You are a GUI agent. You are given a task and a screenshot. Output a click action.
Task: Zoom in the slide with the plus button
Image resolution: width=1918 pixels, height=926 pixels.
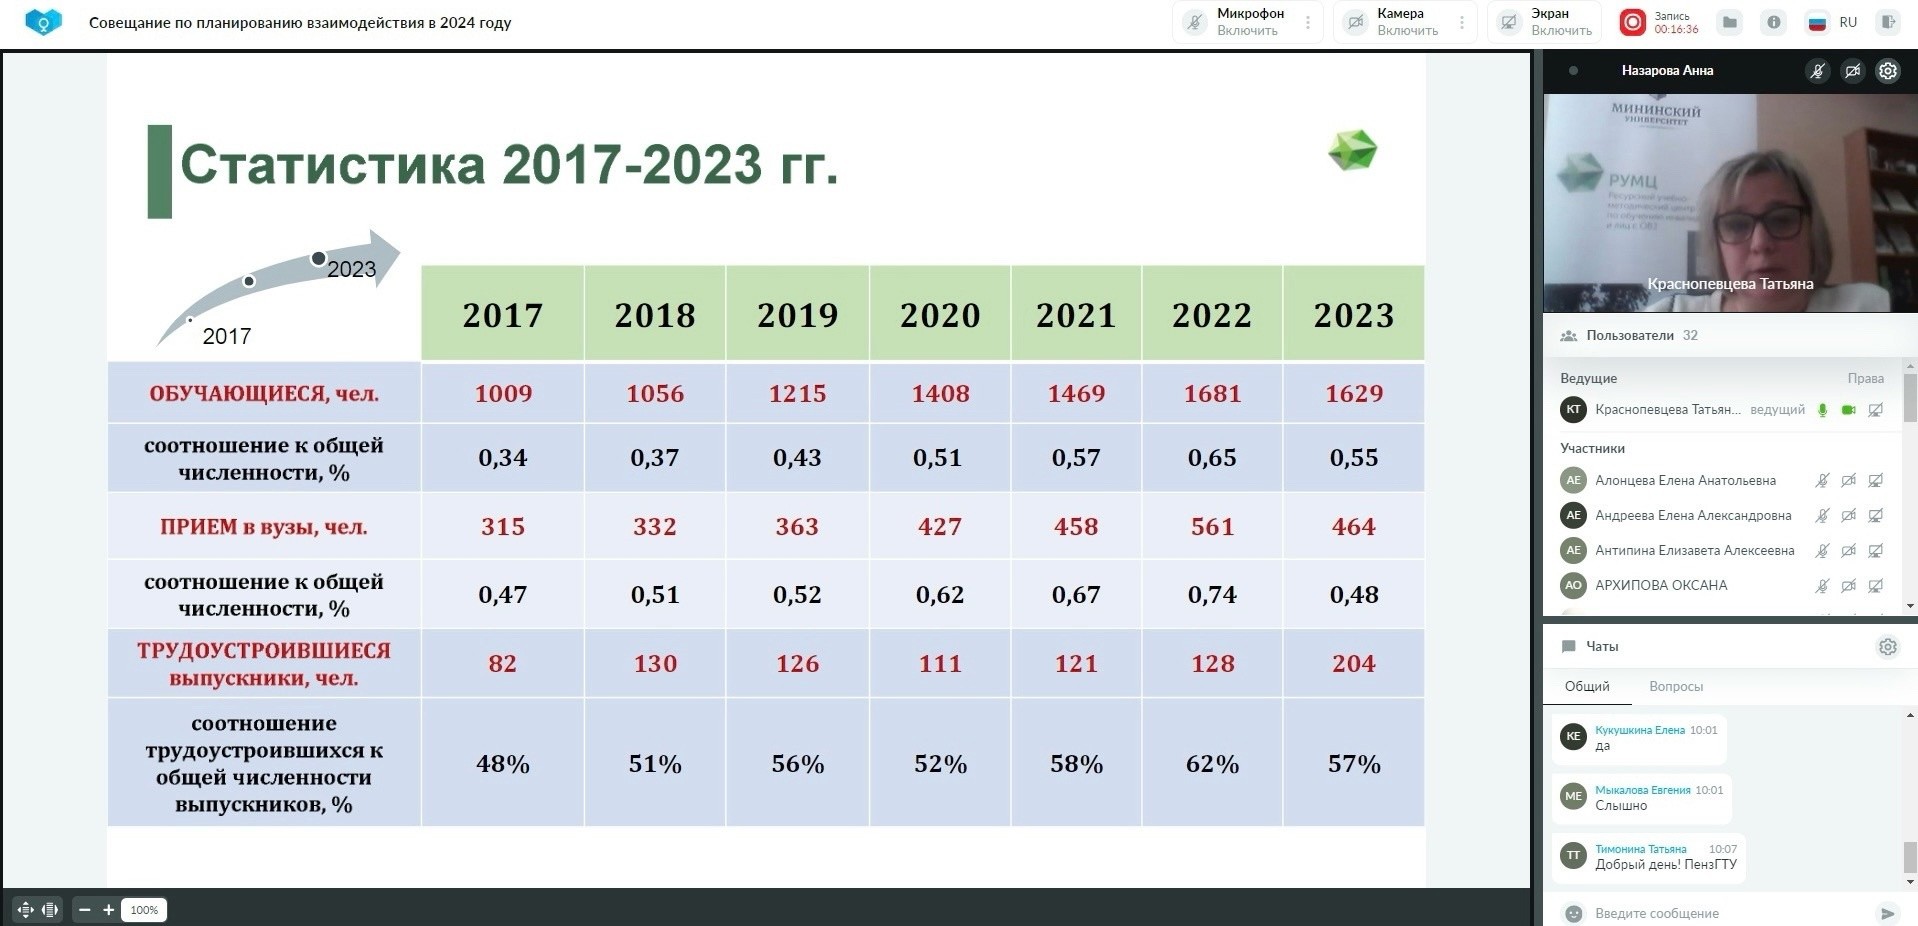tap(109, 910)
